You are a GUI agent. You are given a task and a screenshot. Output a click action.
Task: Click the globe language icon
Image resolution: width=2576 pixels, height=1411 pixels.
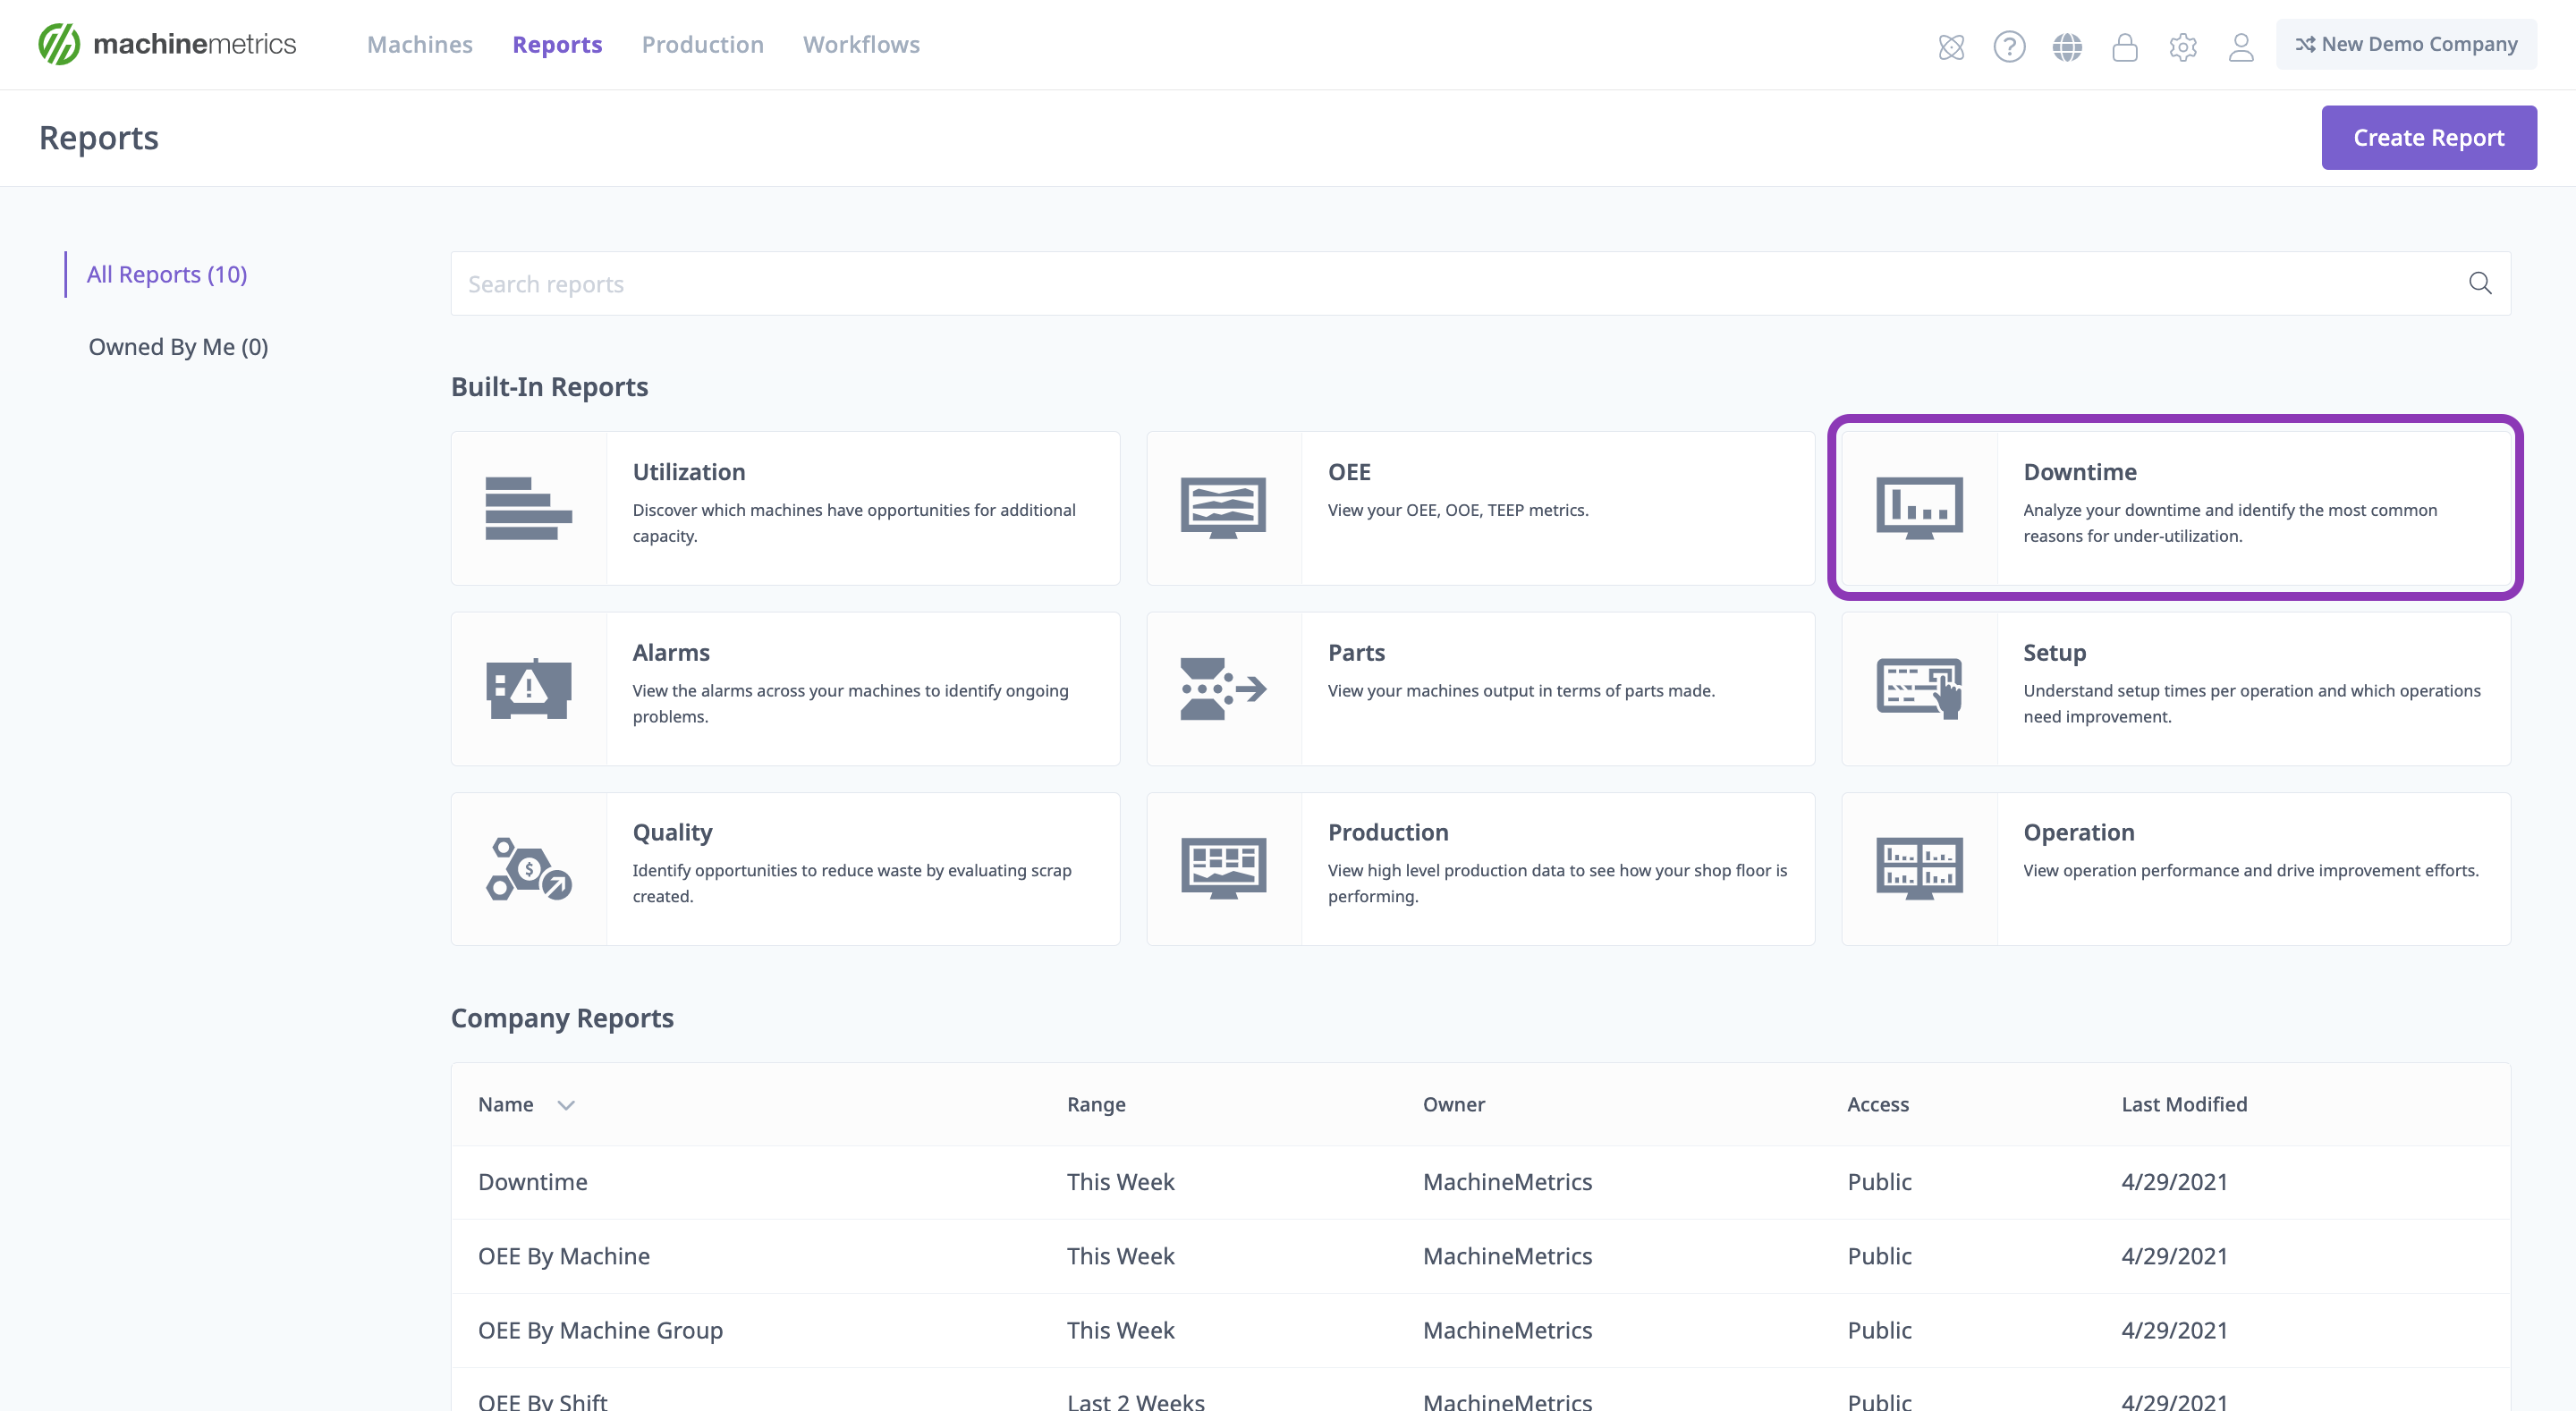click(x=2068, y=46)
